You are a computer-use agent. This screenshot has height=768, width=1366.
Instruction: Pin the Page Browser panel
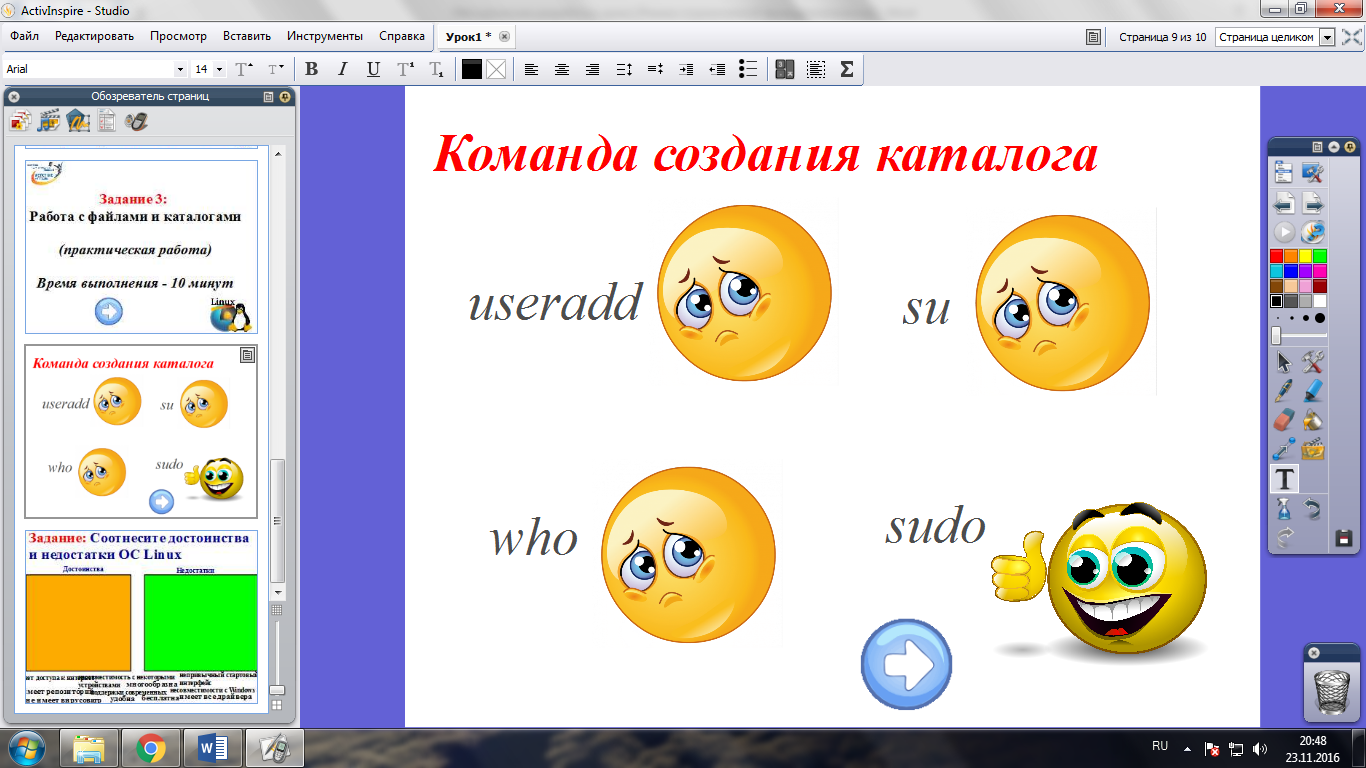285,97
